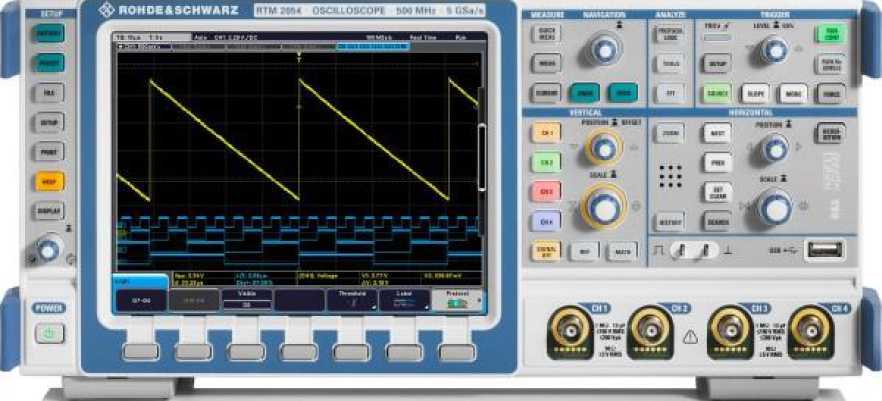Tap the physical softkey beneath Visible
The image size is (882, 401).
(x=246, y=353)
